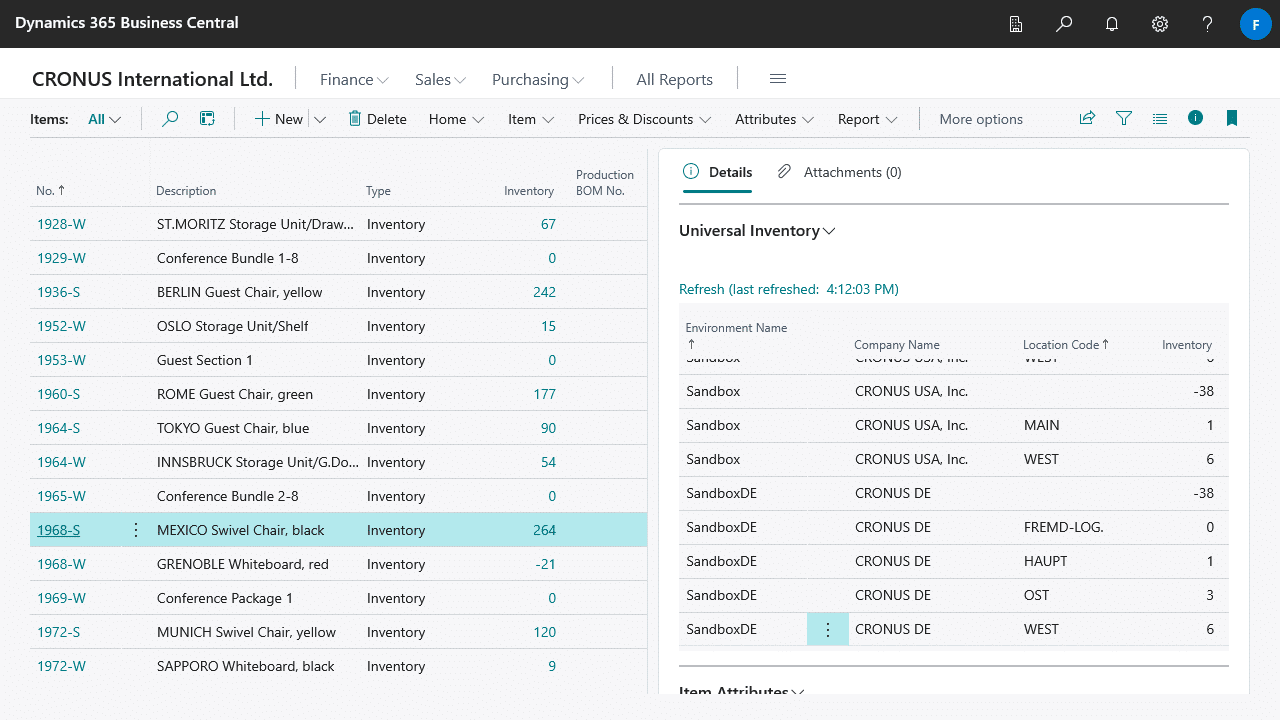The width and height of the screenshot is (1280, 720).
Task: Open the notifications bell
Action: 1112,24
